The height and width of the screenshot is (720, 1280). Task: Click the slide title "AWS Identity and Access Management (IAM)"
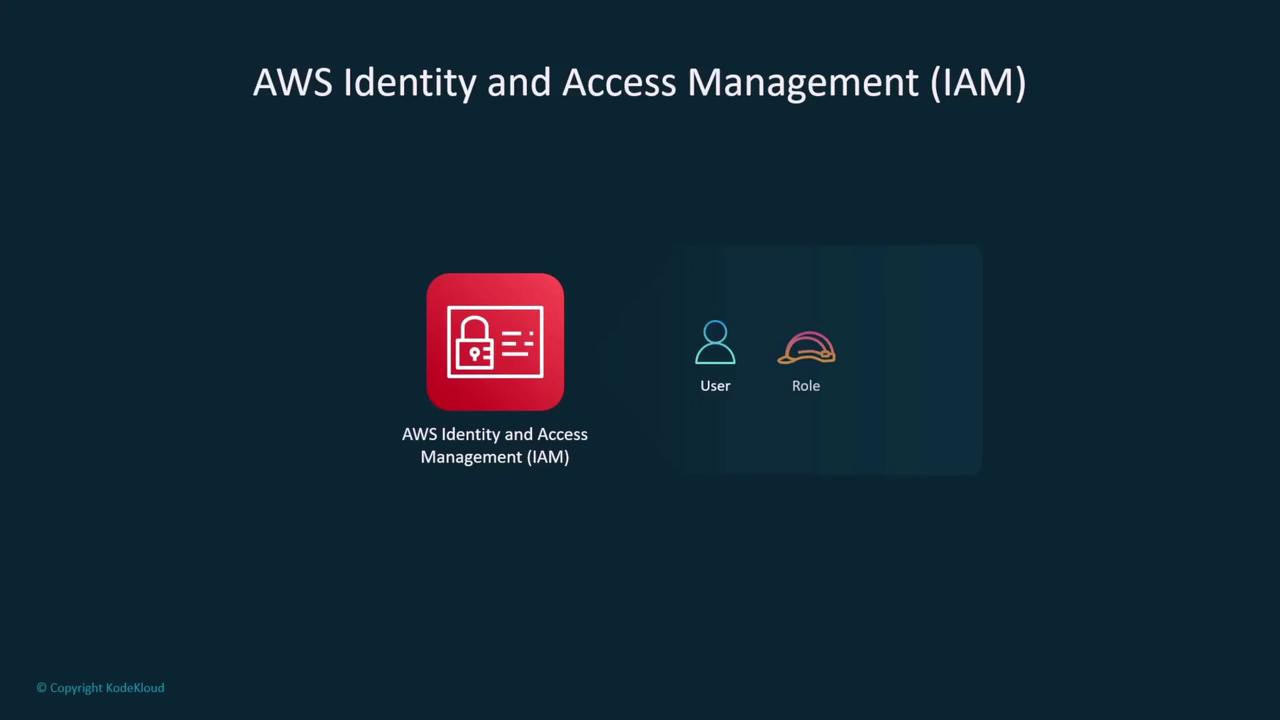[640, 83]
